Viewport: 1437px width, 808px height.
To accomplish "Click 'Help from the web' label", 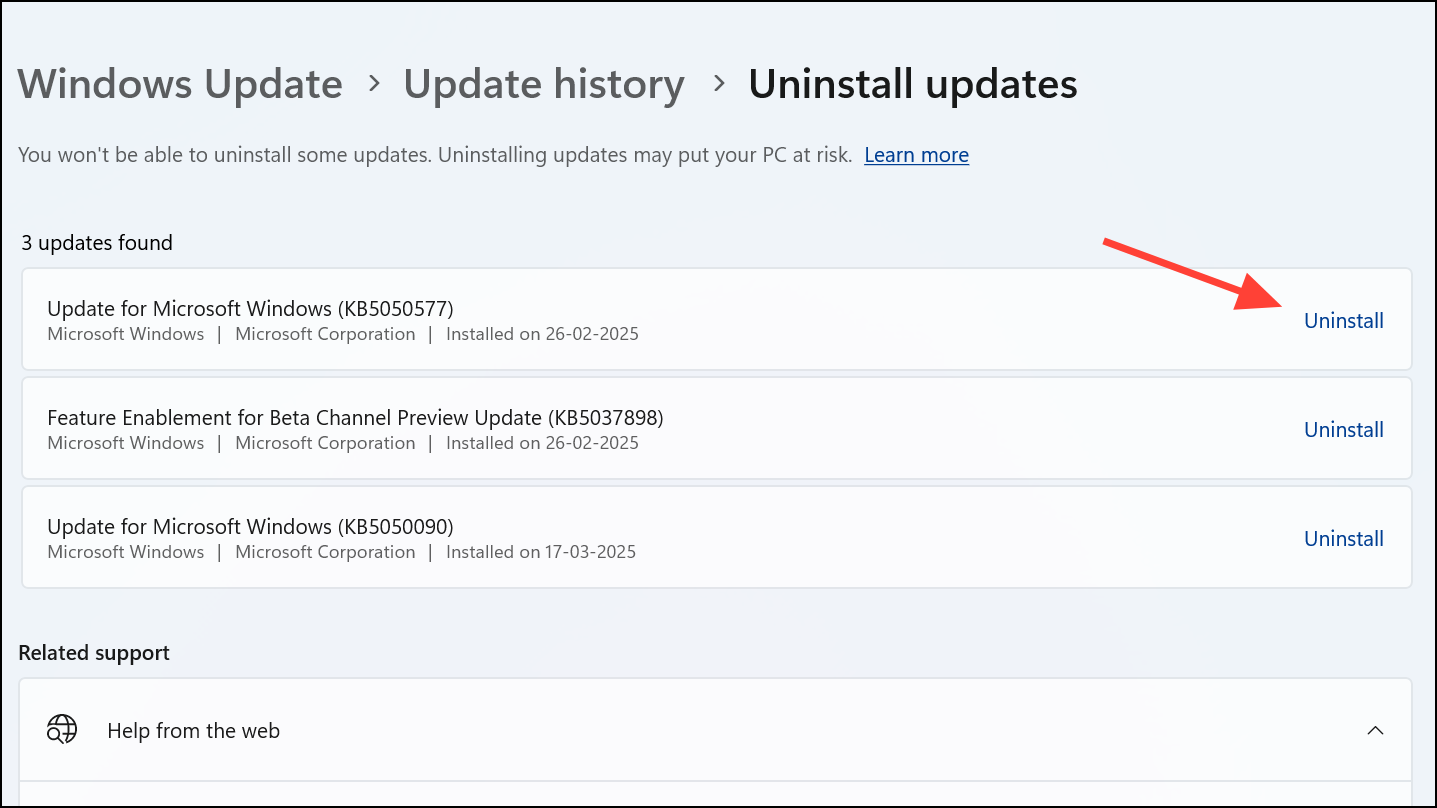I will click(x=193, y=731).
